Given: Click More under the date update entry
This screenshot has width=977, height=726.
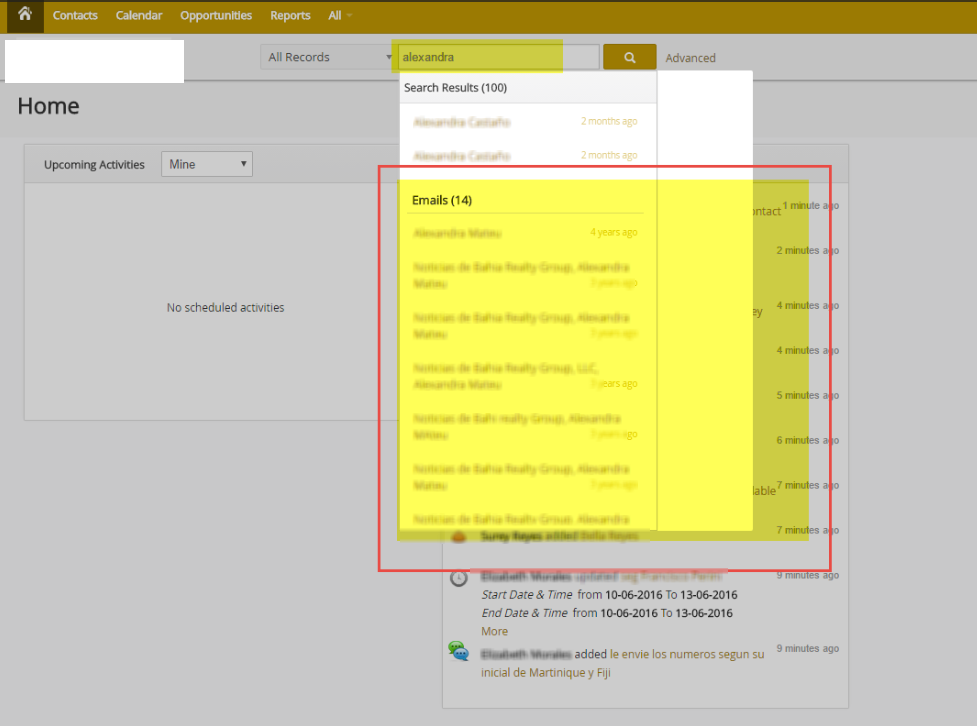Looking at the screenshot, I should point(494,631).
